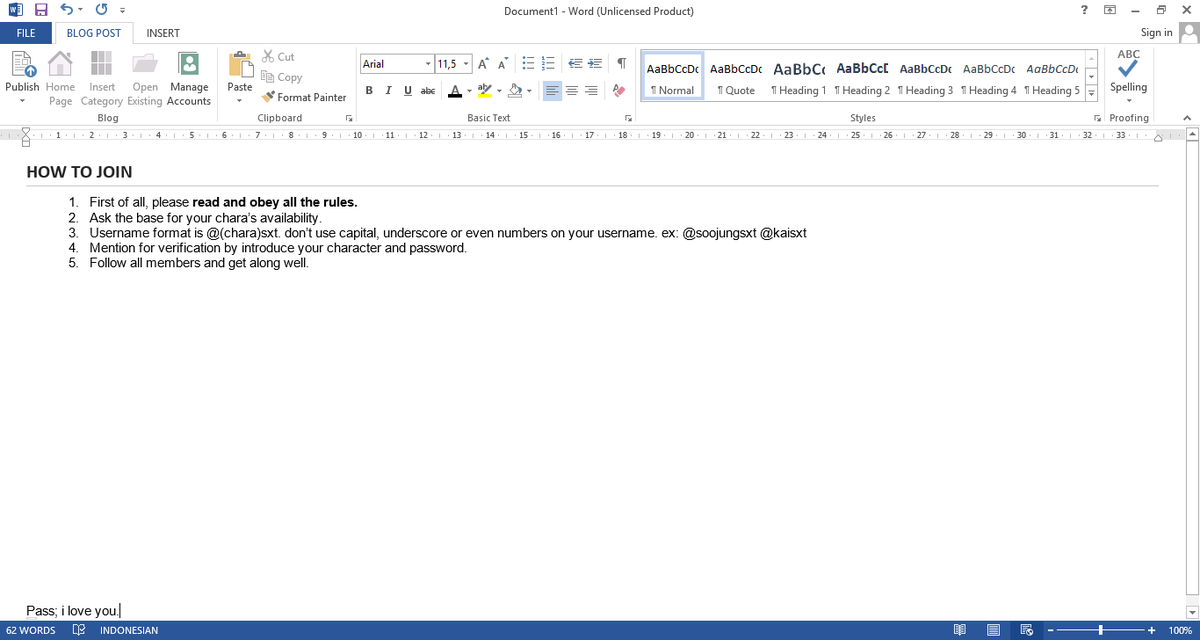Select the BLOG POST tab

pos(94,33)
